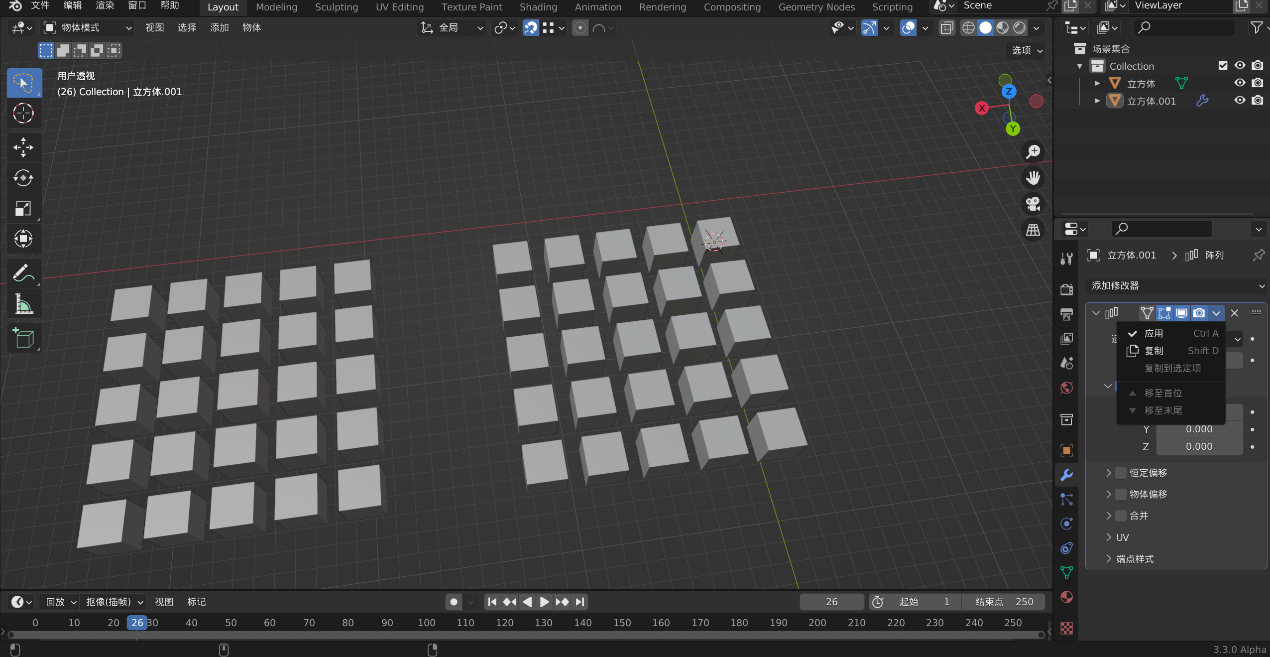The height and width of the screenshot is (657, 1270).
Task: Open the 选项 button in viewport header
Action: point(1026,50)
